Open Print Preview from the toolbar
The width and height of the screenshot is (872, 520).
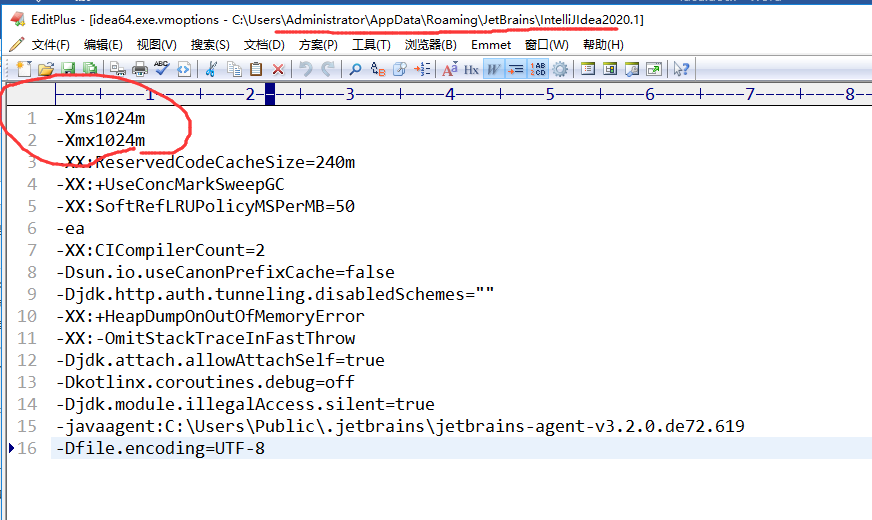pyautogui.click(x=117, y=69)
